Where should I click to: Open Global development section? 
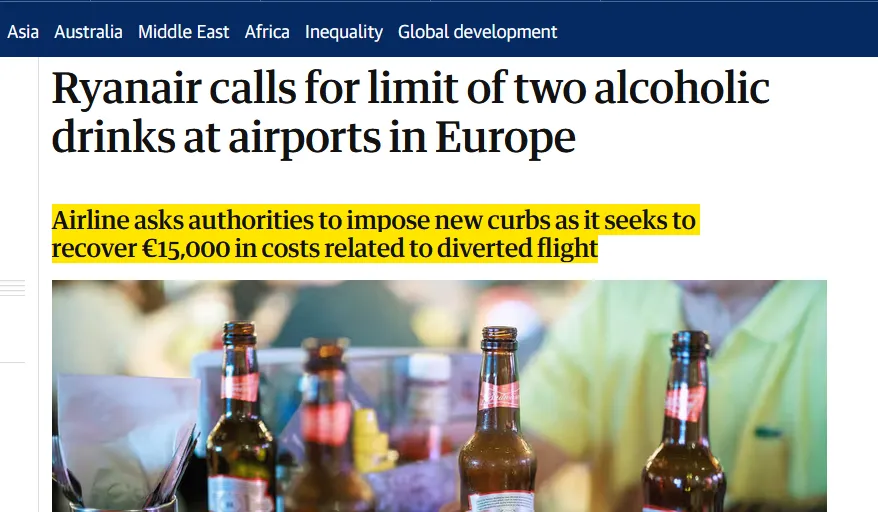pos(478,32)
